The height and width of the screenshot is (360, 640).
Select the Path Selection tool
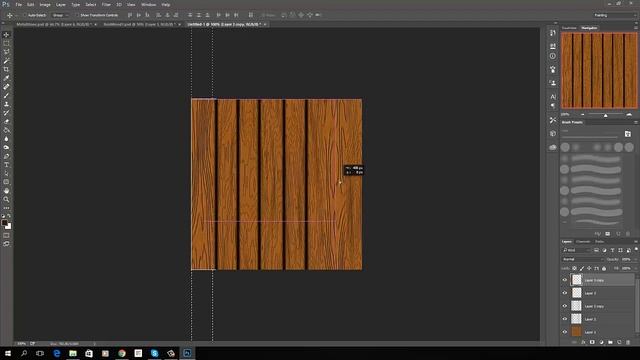6,173
